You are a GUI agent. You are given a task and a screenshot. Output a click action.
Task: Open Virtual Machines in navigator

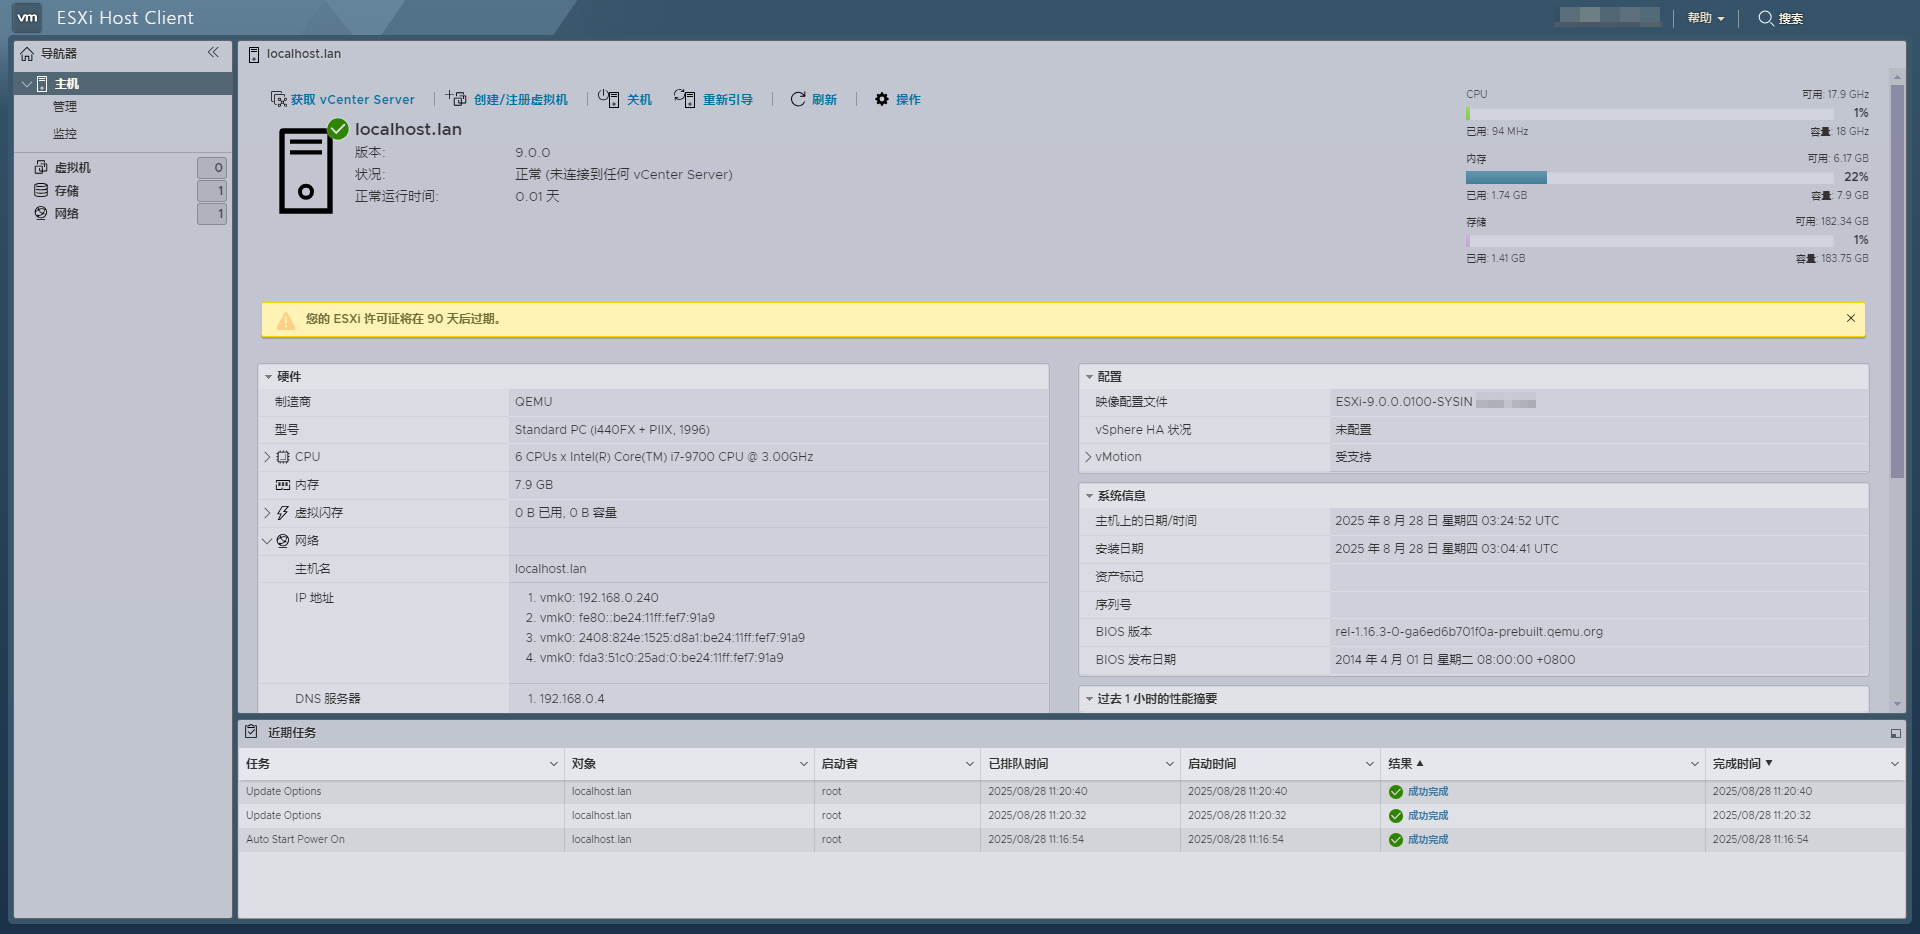(x=73, y=168)
